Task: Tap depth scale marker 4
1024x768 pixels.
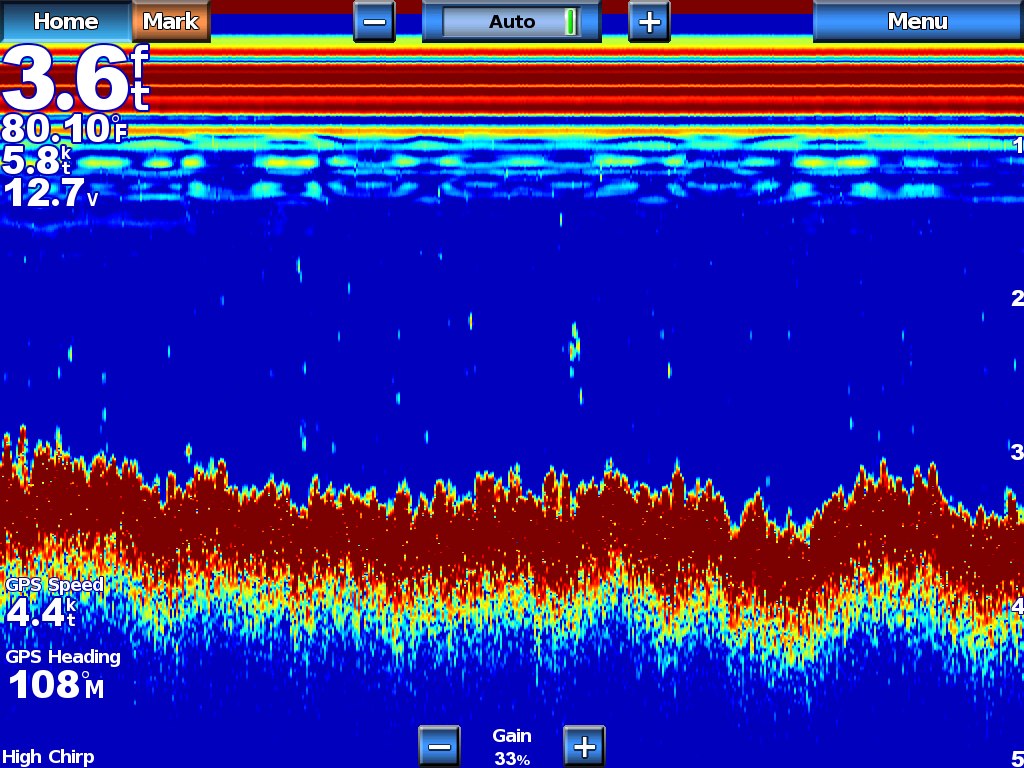Action: pos(1017,606)
